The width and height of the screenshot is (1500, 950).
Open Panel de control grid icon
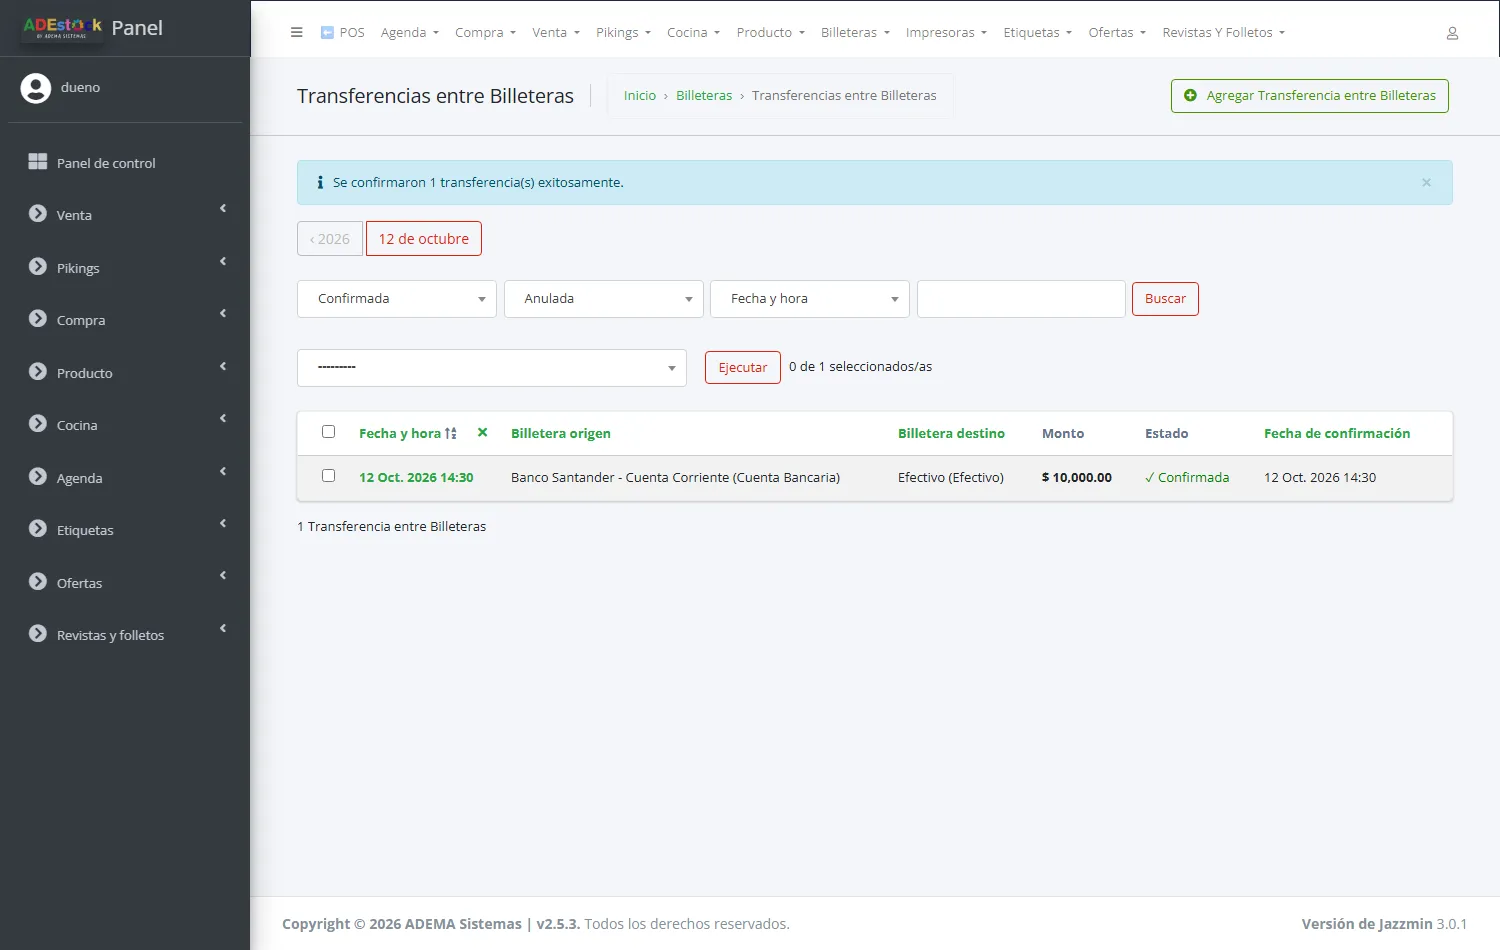38,161
